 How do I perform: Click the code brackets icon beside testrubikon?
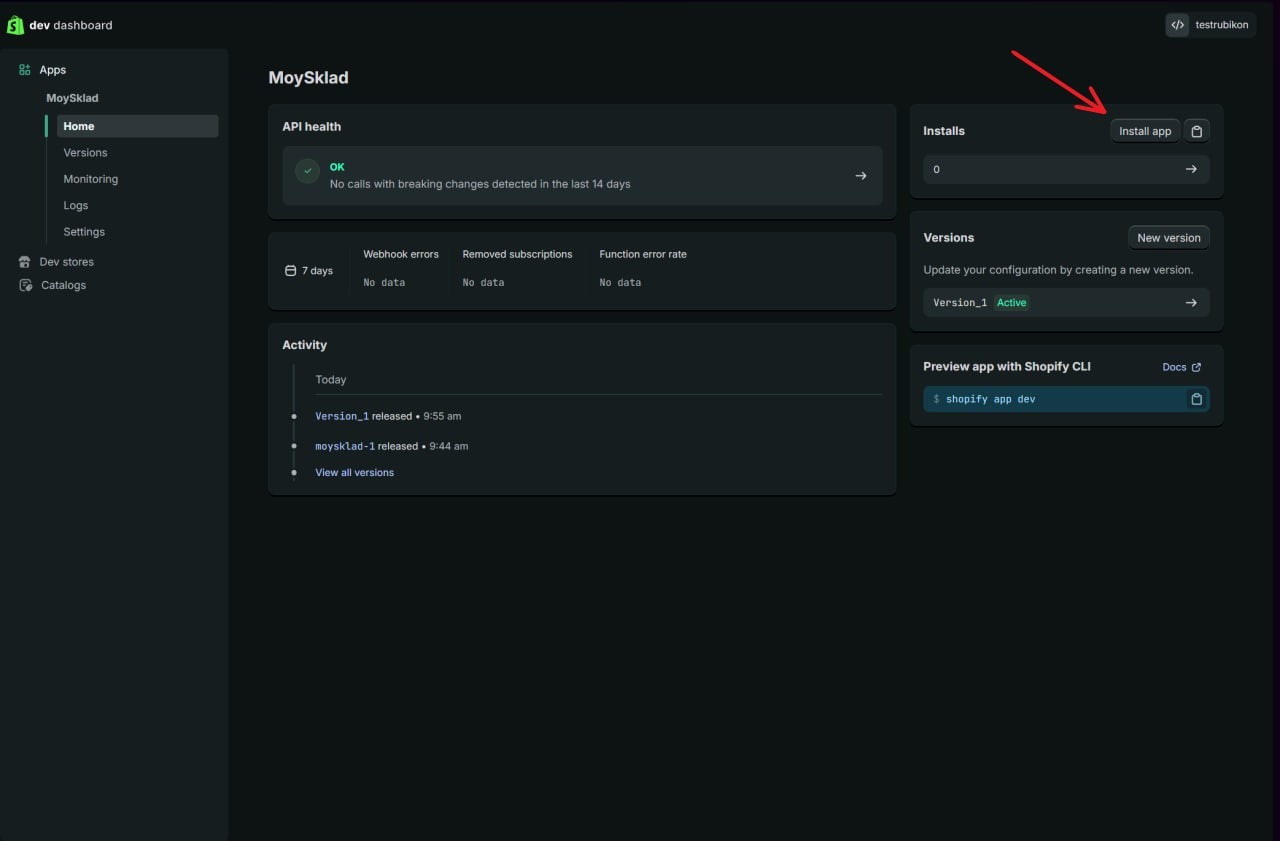pos(1178,25)
